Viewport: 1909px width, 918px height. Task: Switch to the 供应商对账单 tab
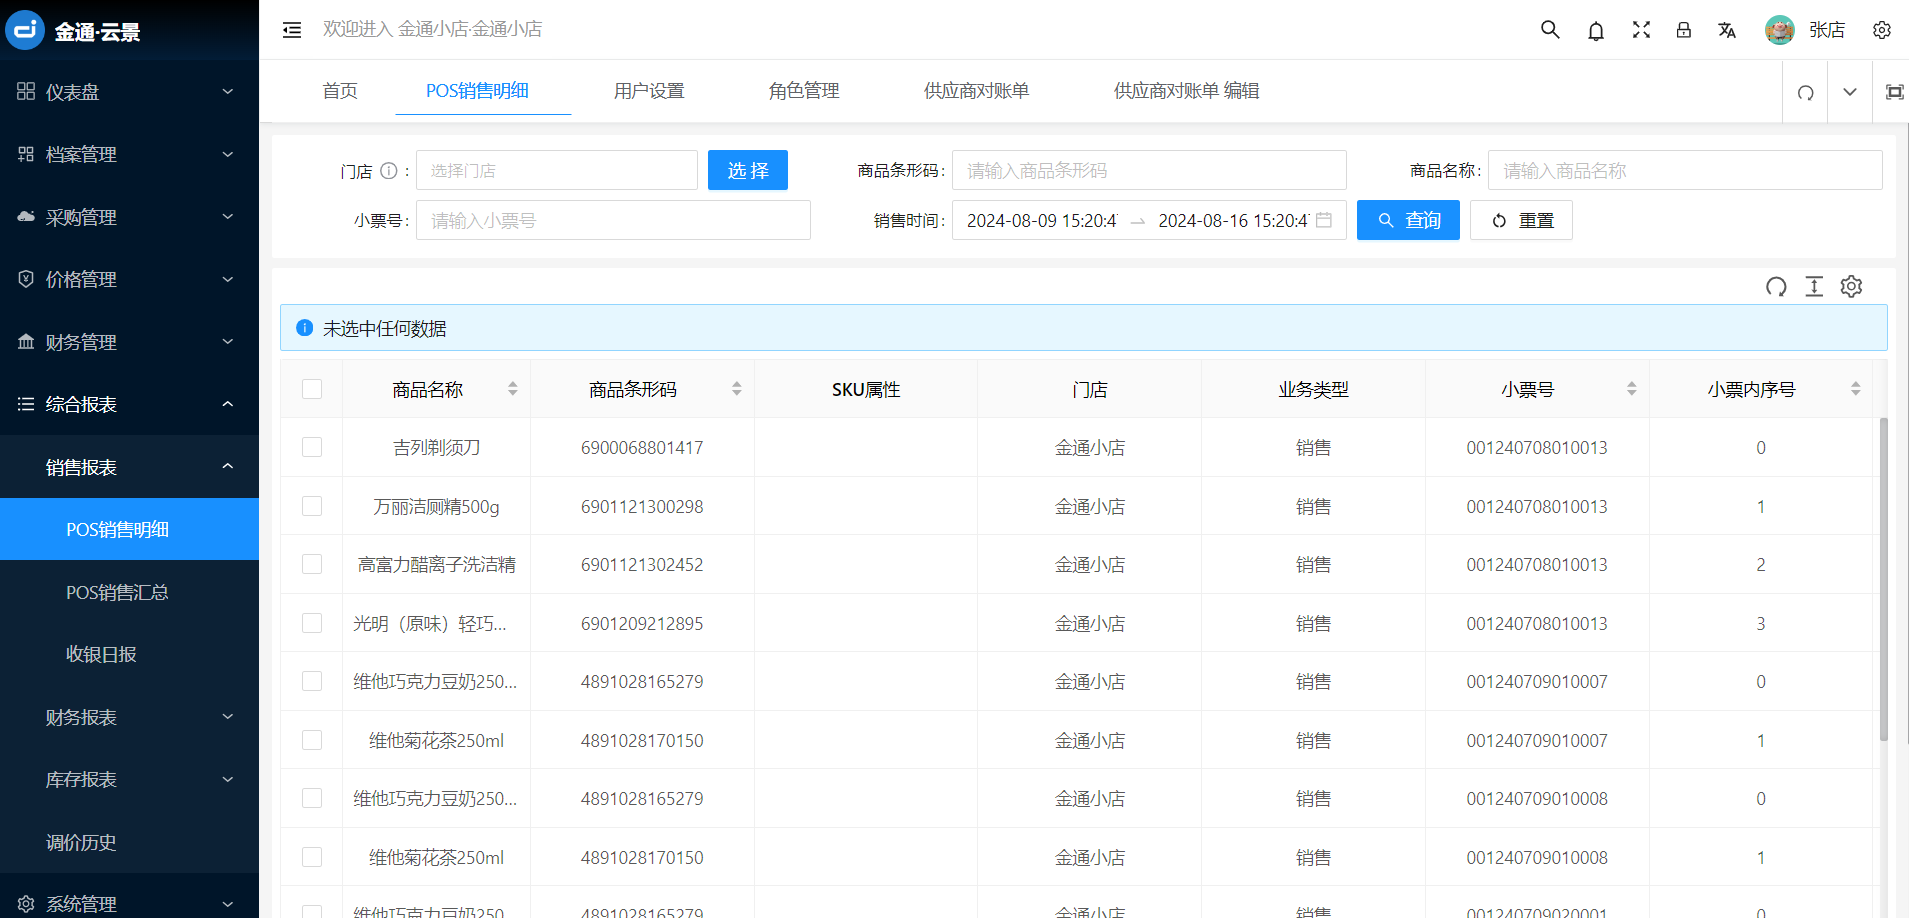click(977, 91)
